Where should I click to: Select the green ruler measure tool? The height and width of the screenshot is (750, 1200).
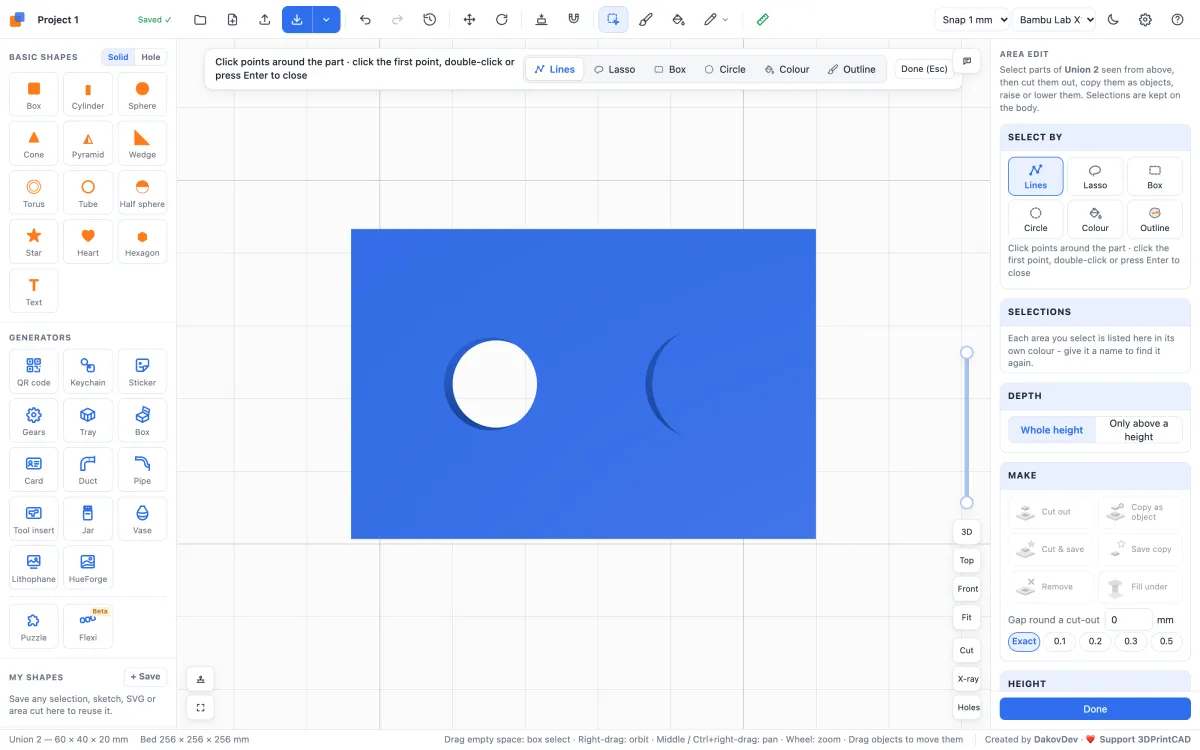pyautogui.click(x=762, y=20)
